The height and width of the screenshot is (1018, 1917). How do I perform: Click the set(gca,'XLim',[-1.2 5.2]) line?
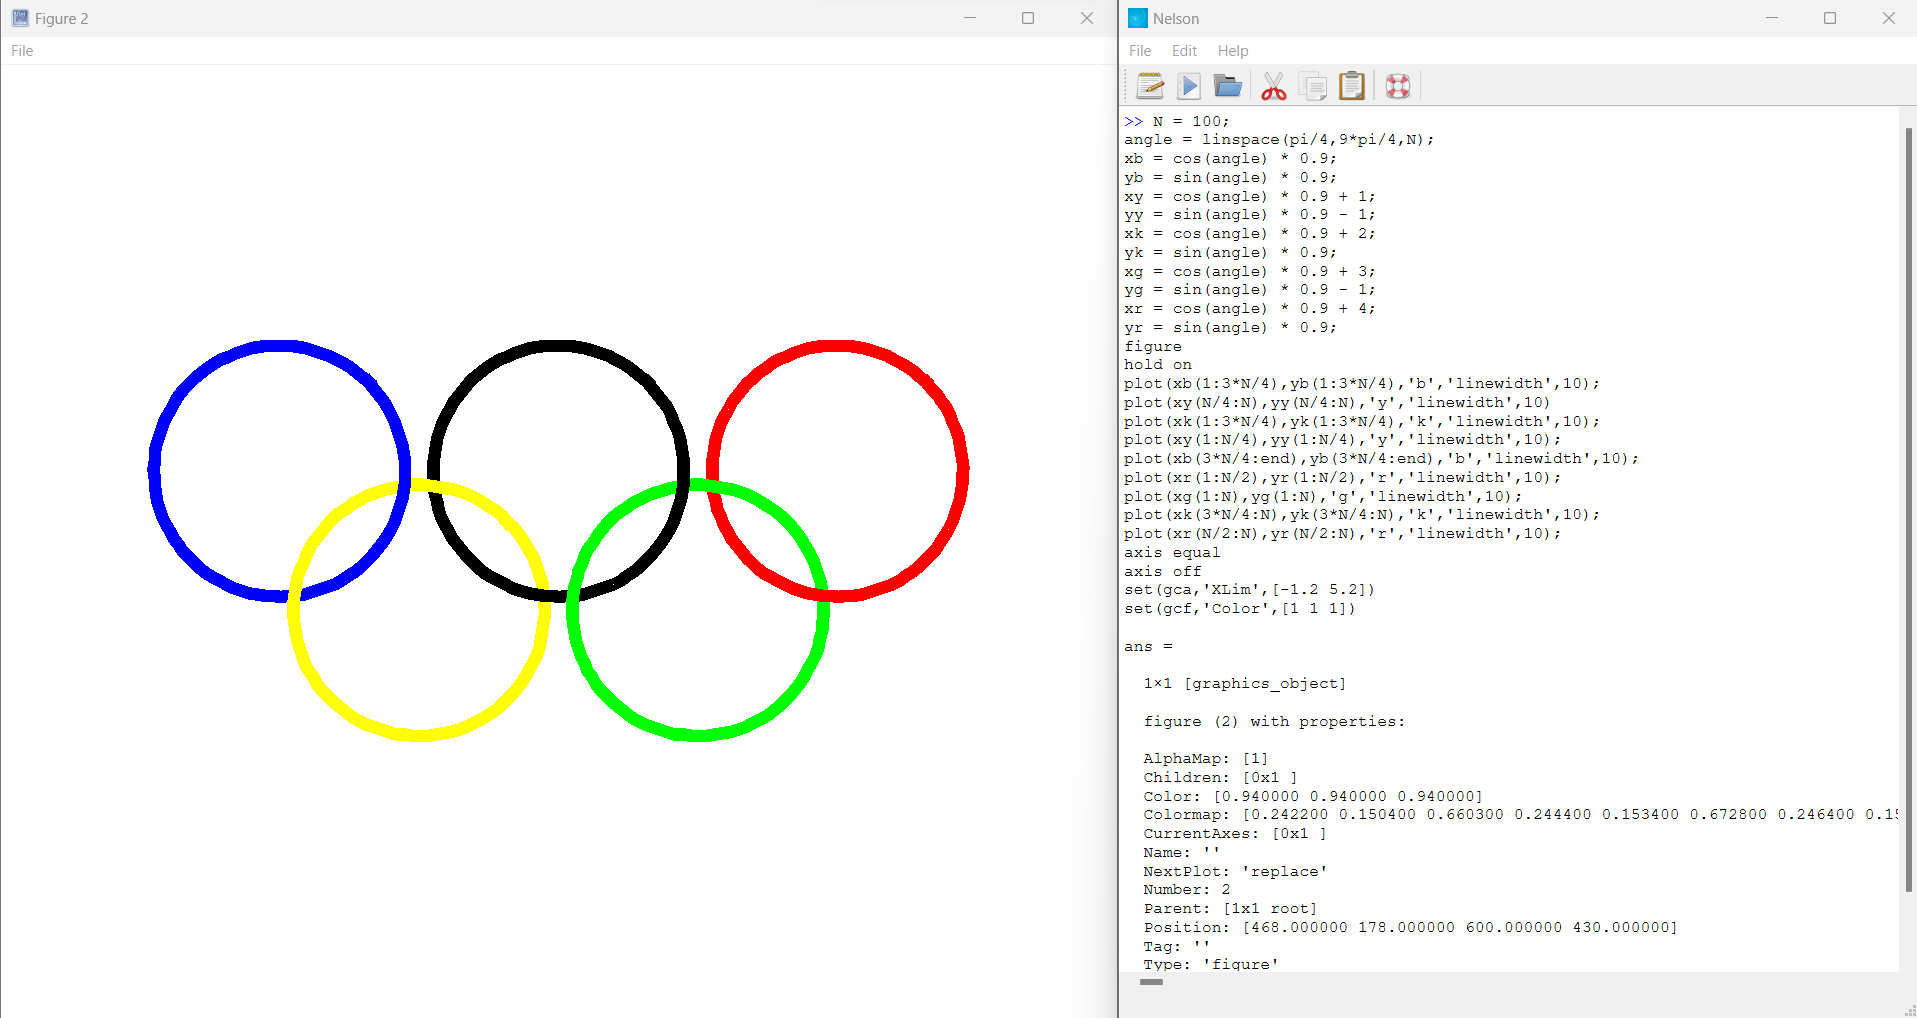(1250, 590)
